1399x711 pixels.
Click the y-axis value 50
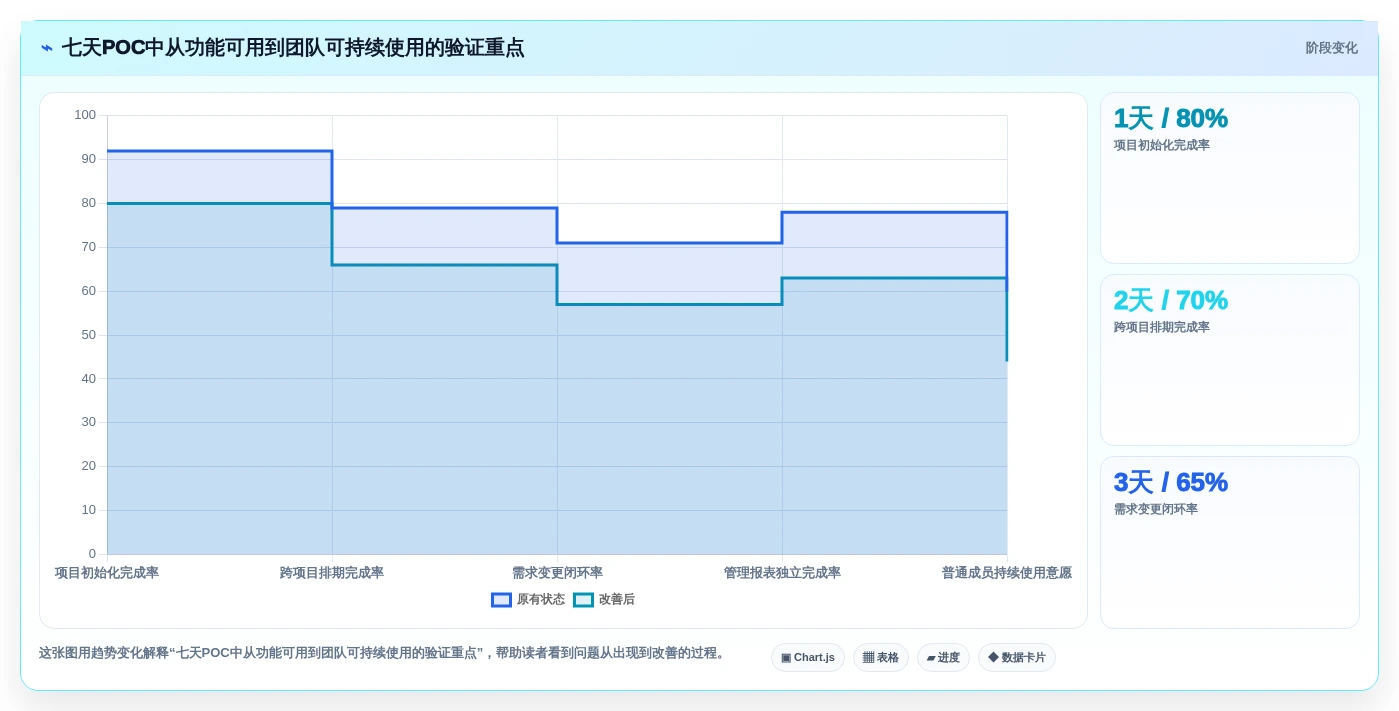pos(89,334)
